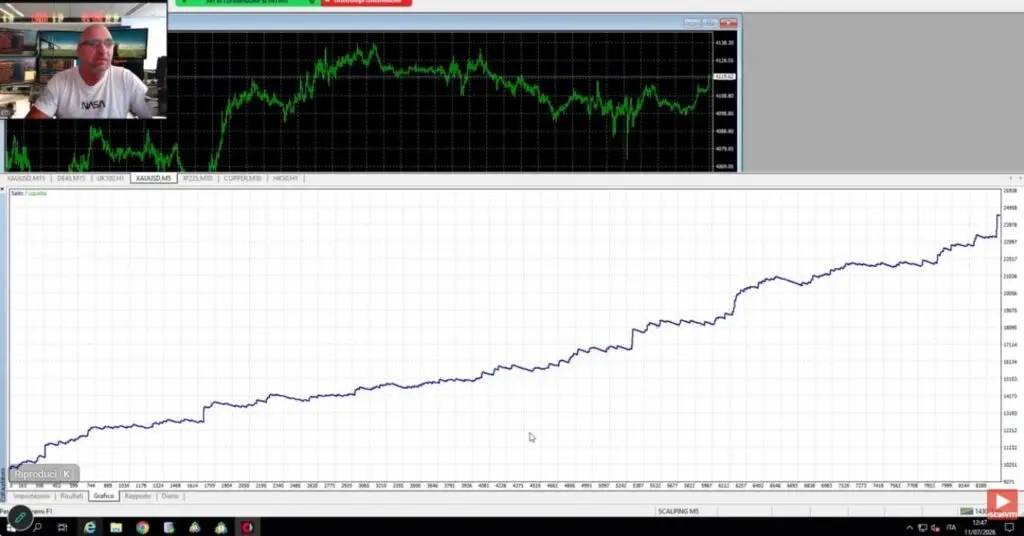Switch to the HK50,H1 chart tab
1024x536 pixels.
click(285, 178)
